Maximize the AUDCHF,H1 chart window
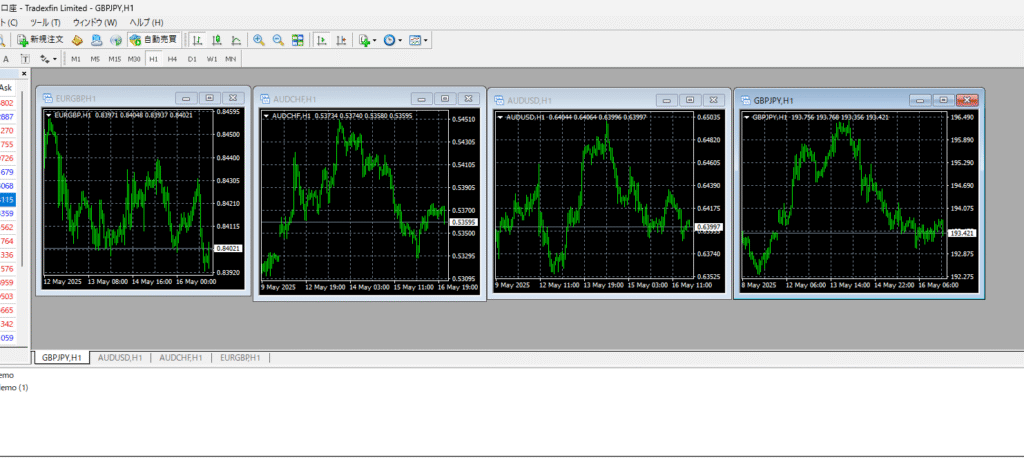The image size is (1024, 458). [x=445, y=99]
